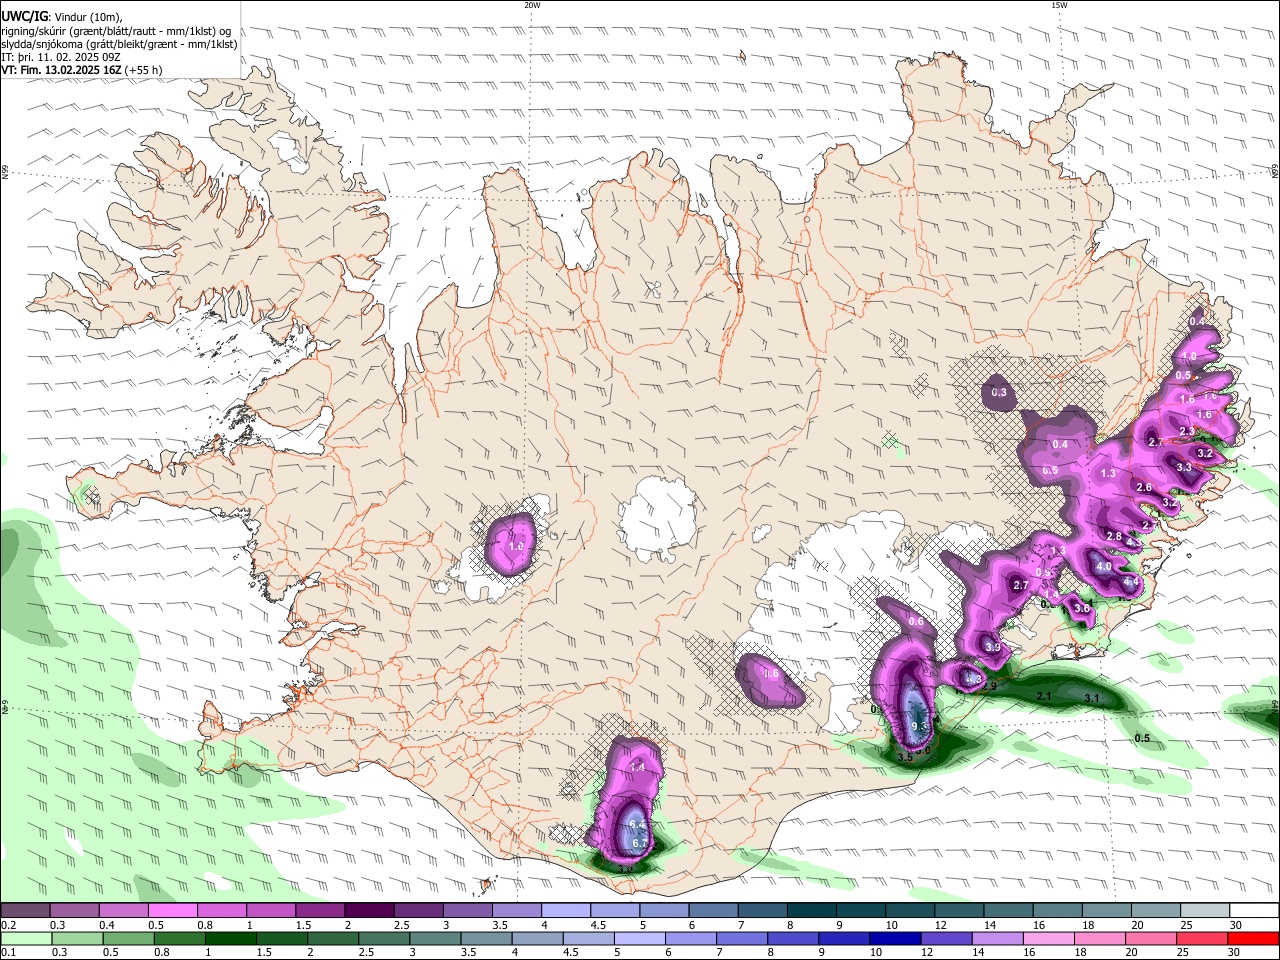1280x960 pixels.
Task: Click the UWC/IG title text
Action: pos(24,17)
